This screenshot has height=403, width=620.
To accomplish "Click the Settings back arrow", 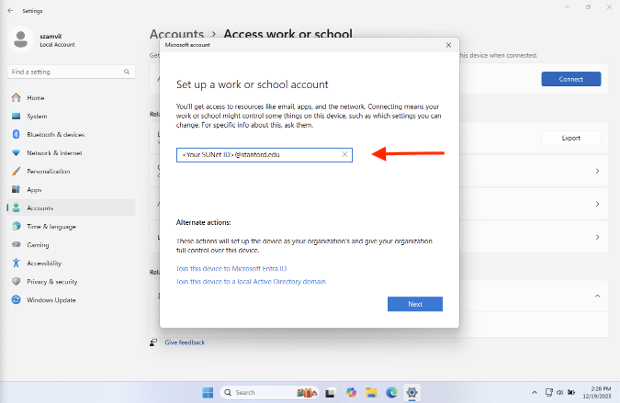I will pyautogui.click(x=10, y=11).
